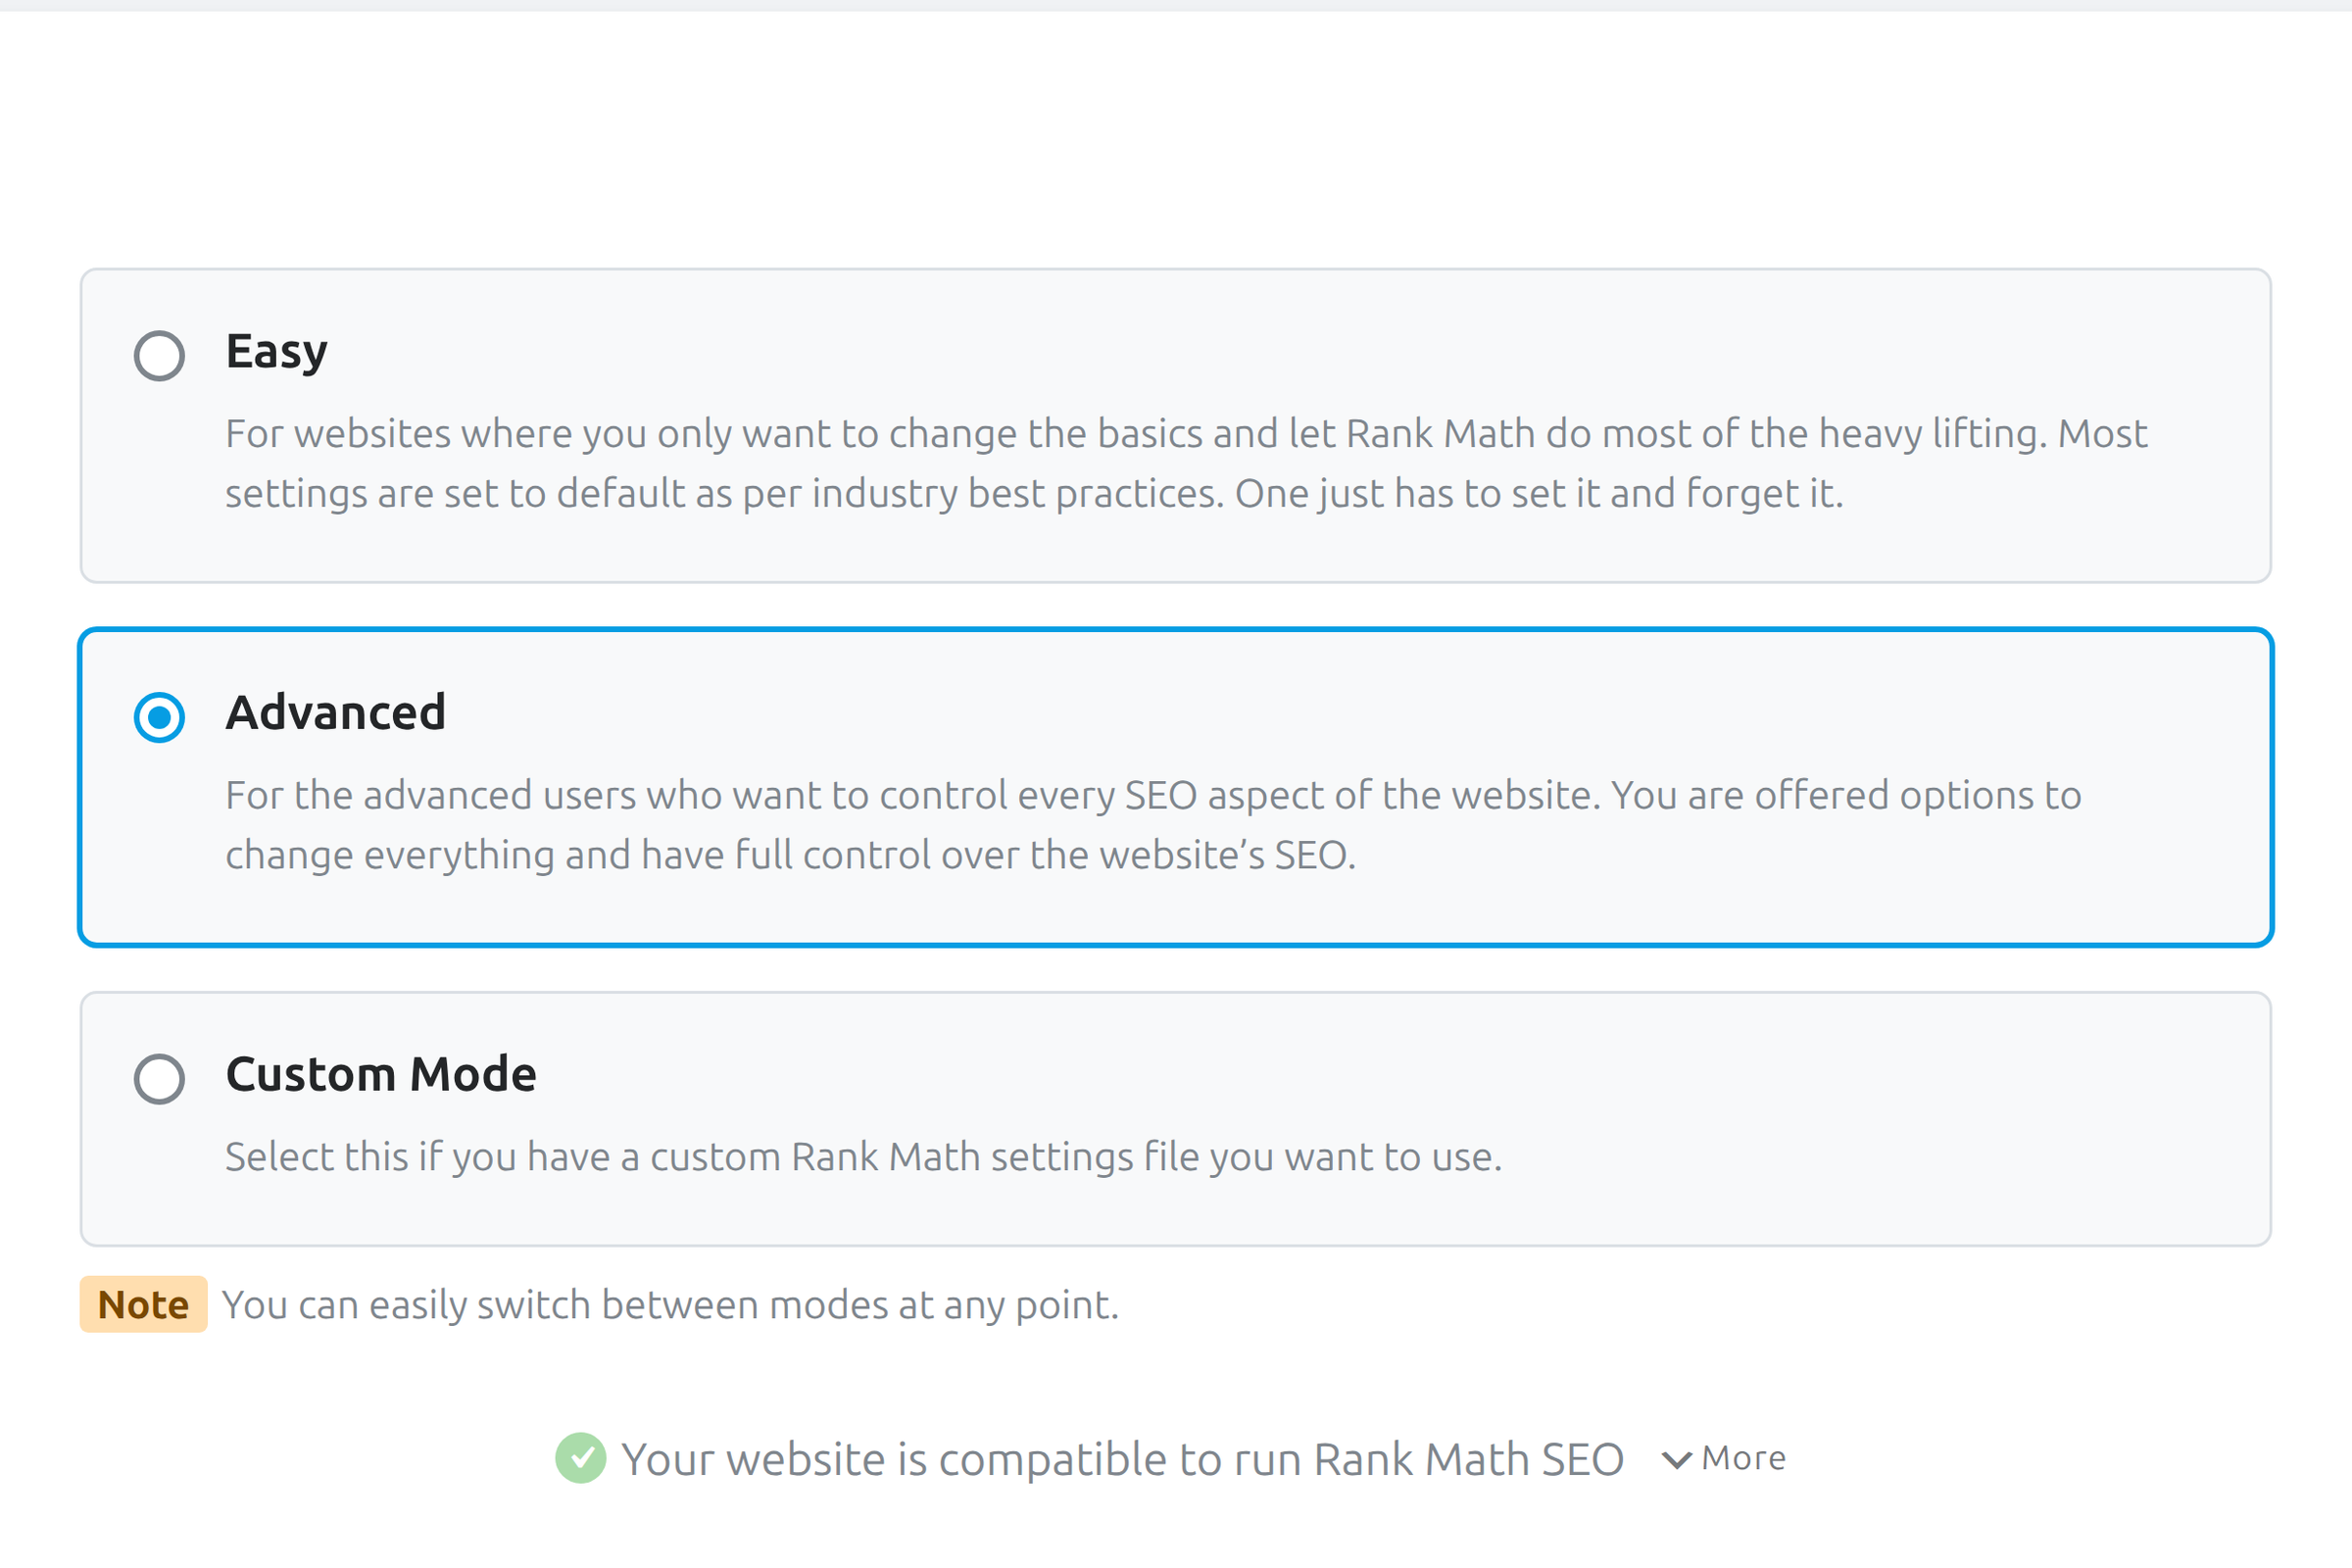Click the Custom Mode settings file description

tap(864, 1157)
